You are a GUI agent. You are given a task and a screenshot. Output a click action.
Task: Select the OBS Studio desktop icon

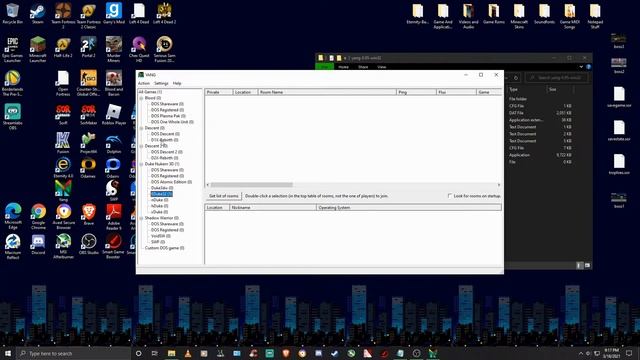(x=89, y=244)
